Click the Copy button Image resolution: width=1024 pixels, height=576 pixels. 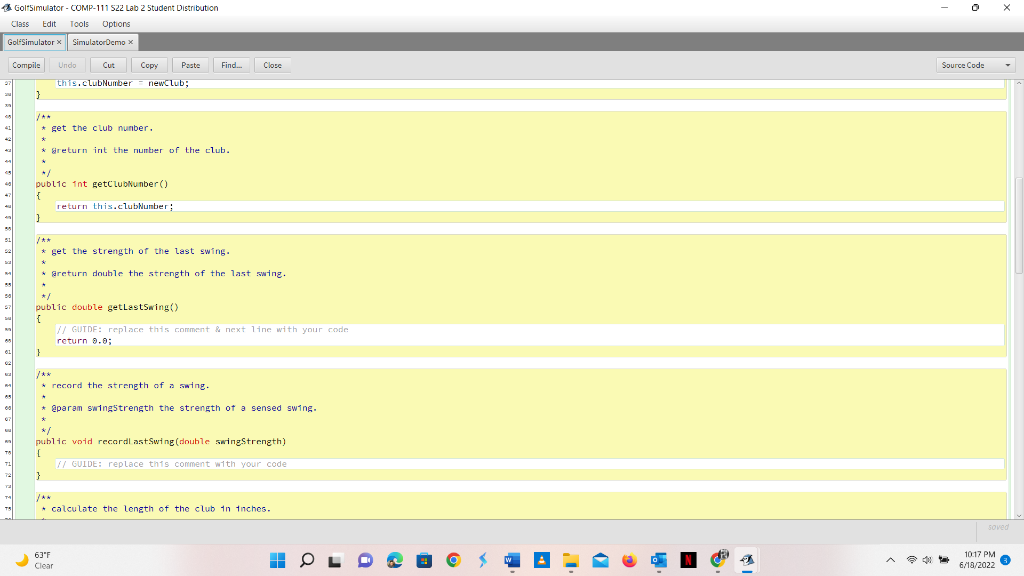click(149, 65)
